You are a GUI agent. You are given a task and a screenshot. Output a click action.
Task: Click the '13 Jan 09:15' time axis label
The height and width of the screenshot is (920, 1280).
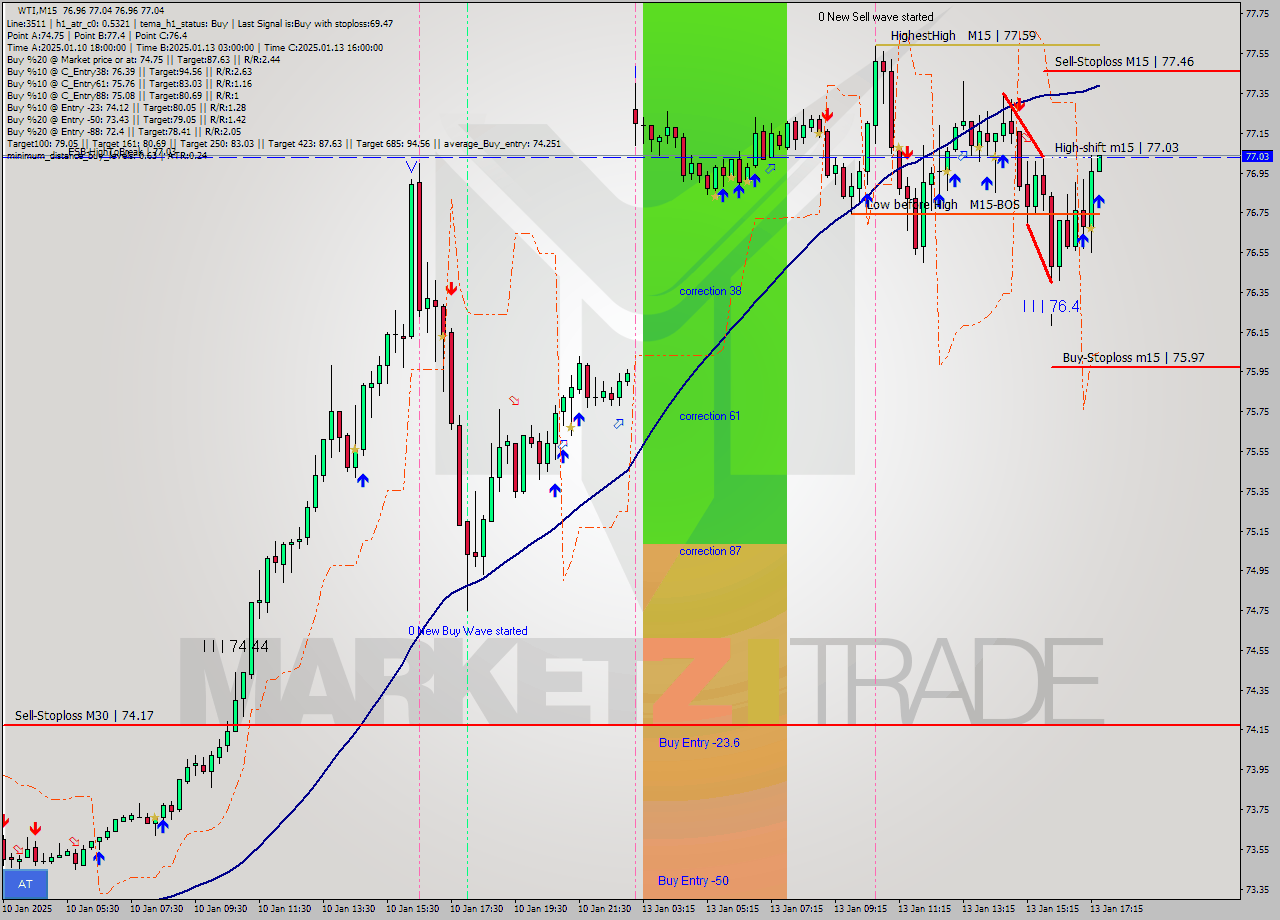click(x=861, y=909)
